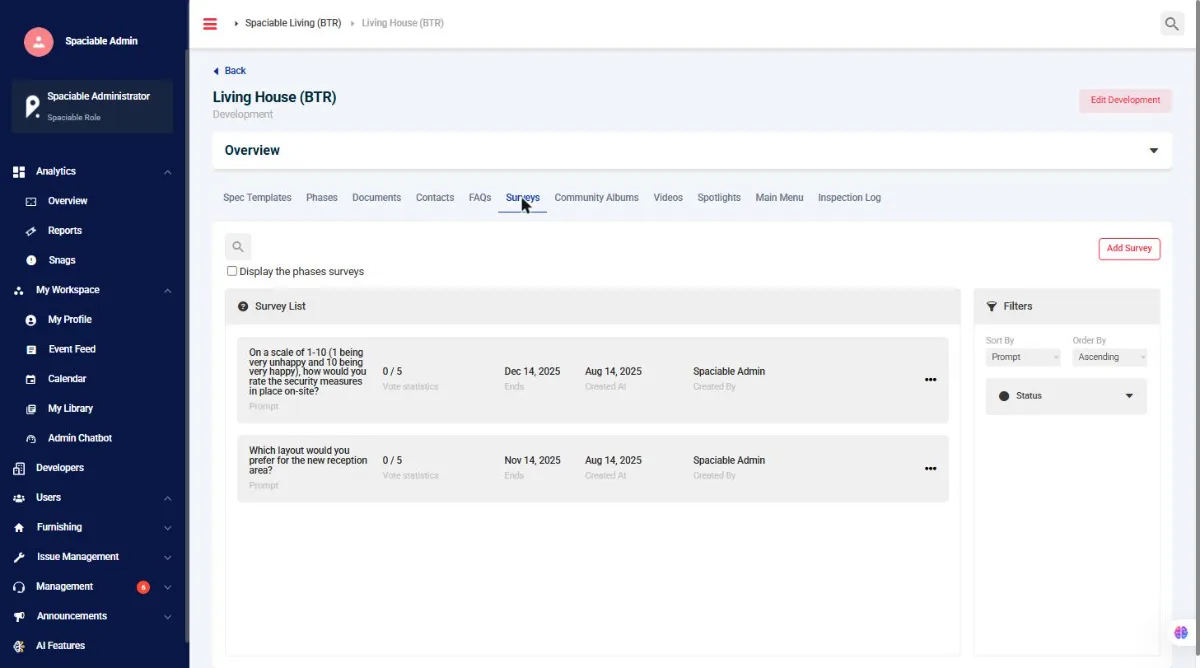Click the Management headset icon
Screen dimensions: 1200x668
[x=19, y=587]
